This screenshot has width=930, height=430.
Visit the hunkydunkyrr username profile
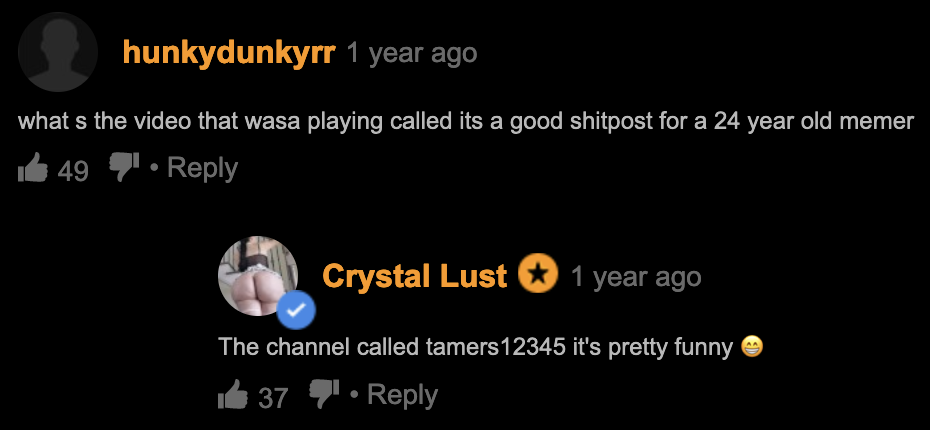coord(229,53)
